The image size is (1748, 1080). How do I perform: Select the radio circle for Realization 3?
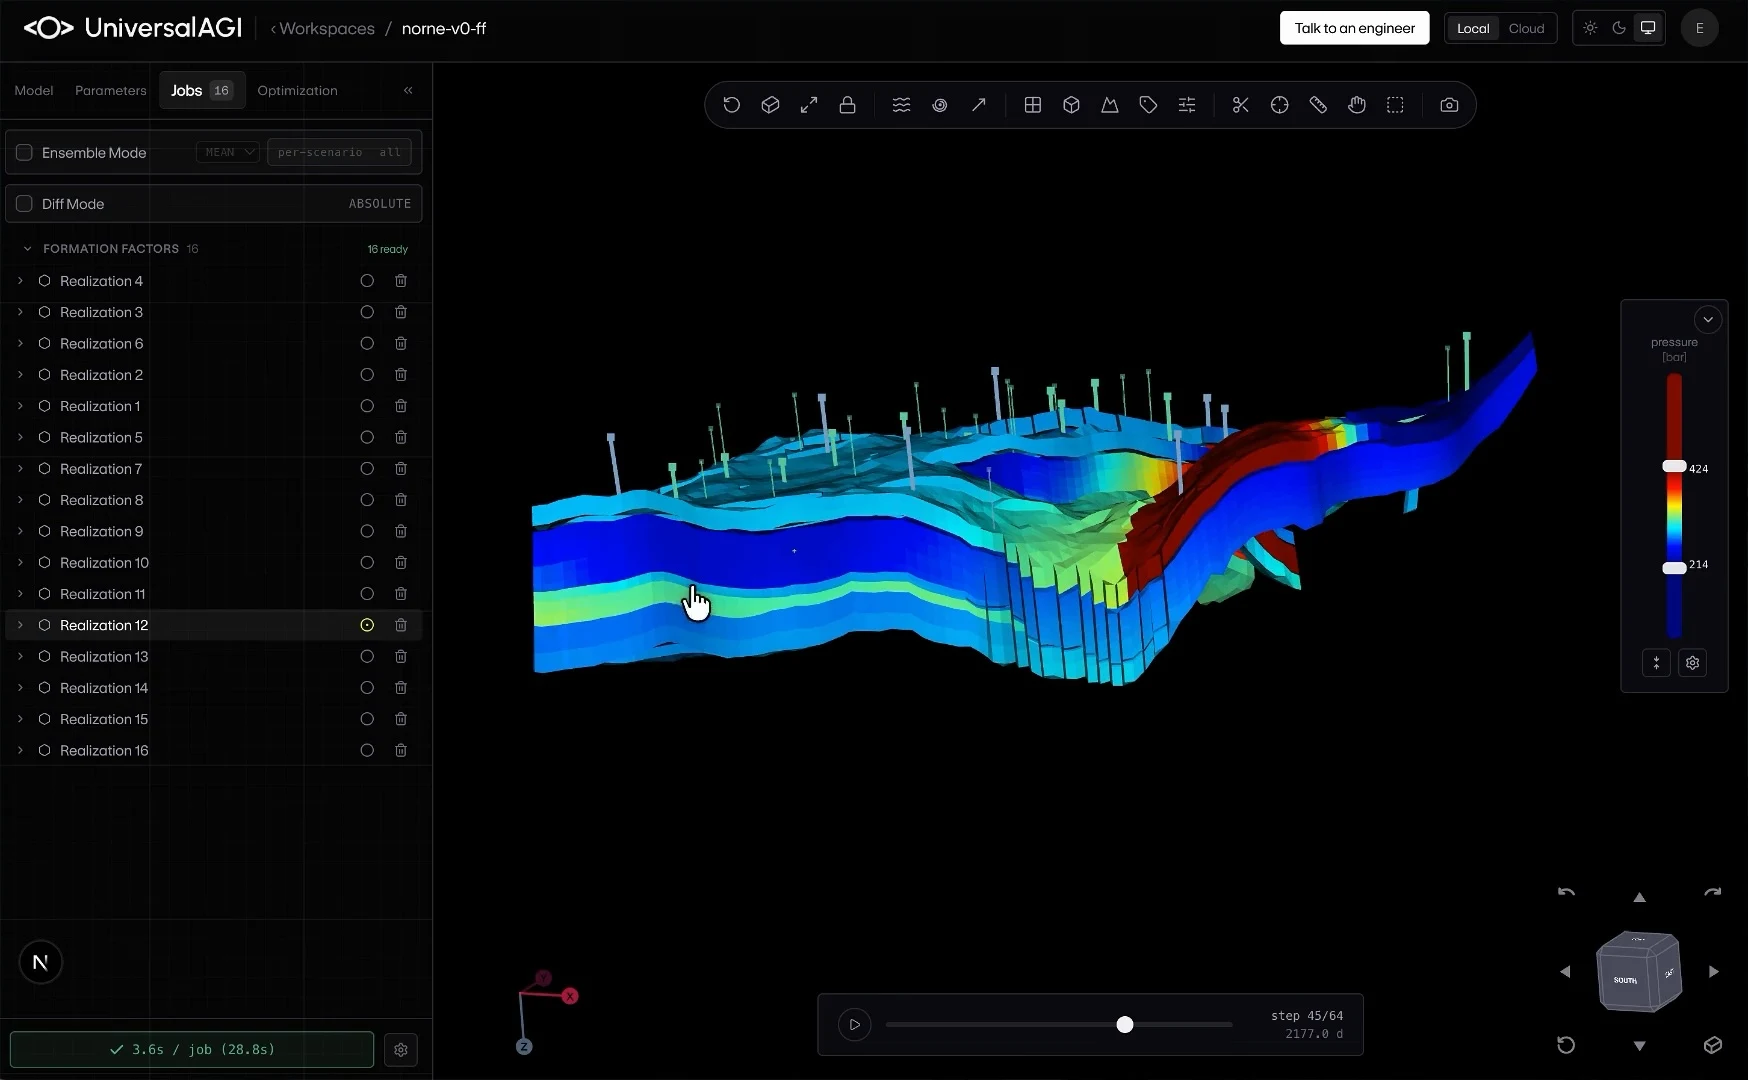(367, 312)
